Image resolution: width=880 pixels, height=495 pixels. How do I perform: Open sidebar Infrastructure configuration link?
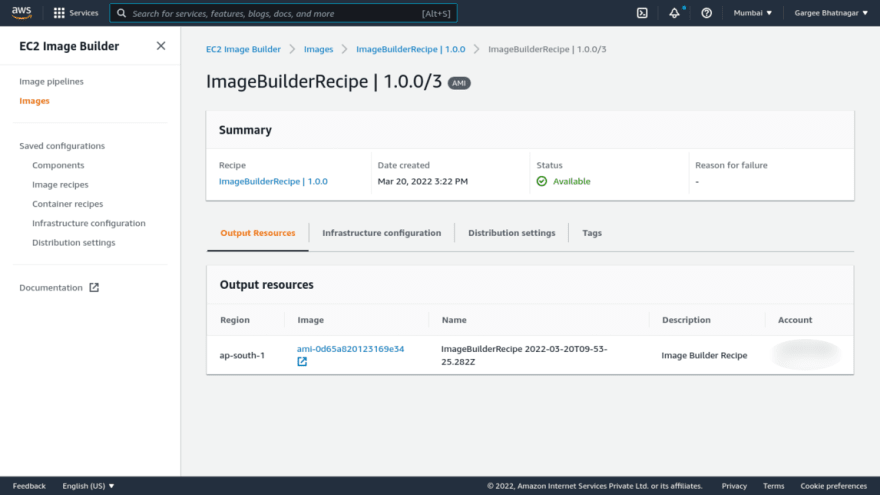(89, 223)
